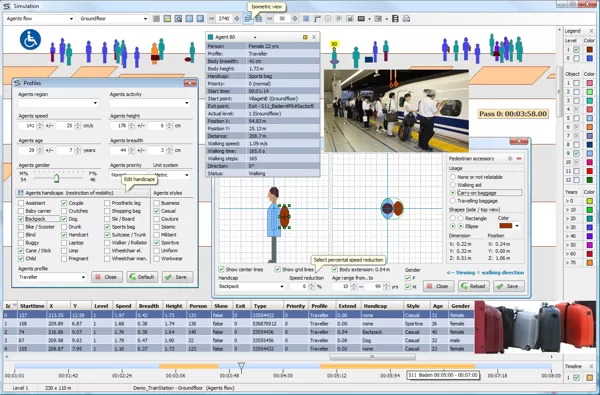Uncheck the Sports bag handicap checkbox

(107, 227)
